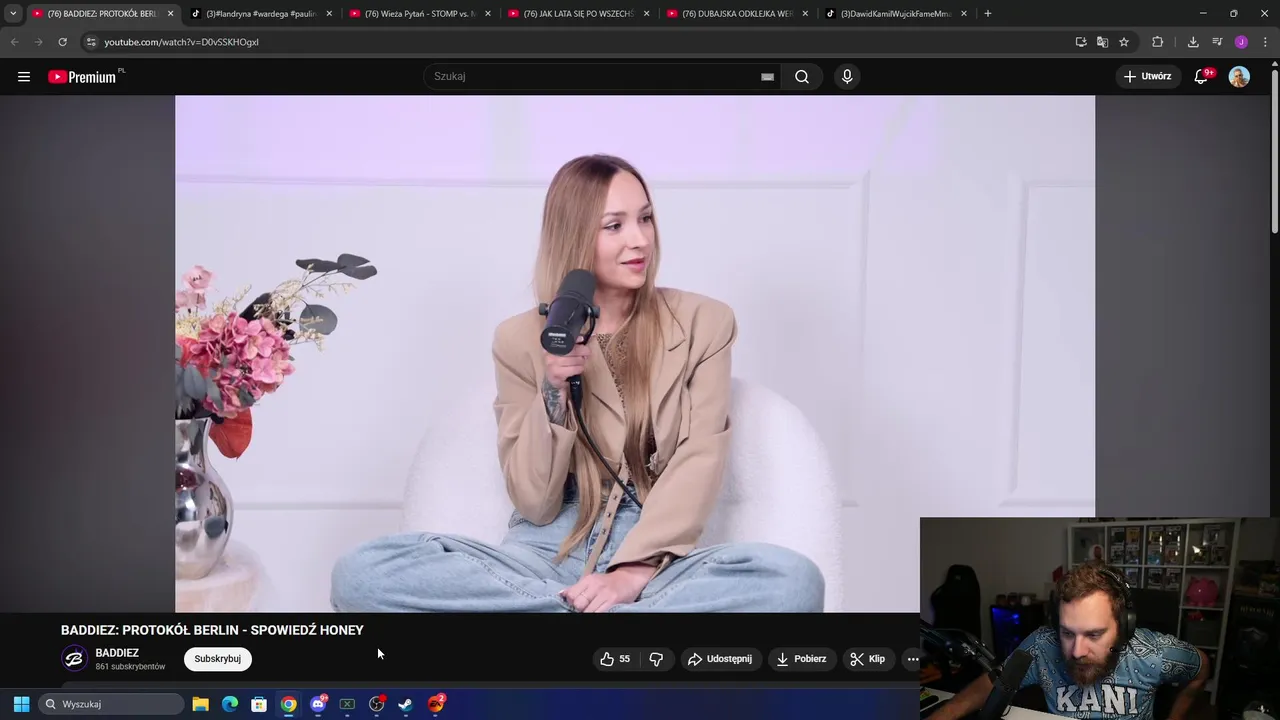
Task: Bookmark this tab with star icon
Action: click(1124, 42)
